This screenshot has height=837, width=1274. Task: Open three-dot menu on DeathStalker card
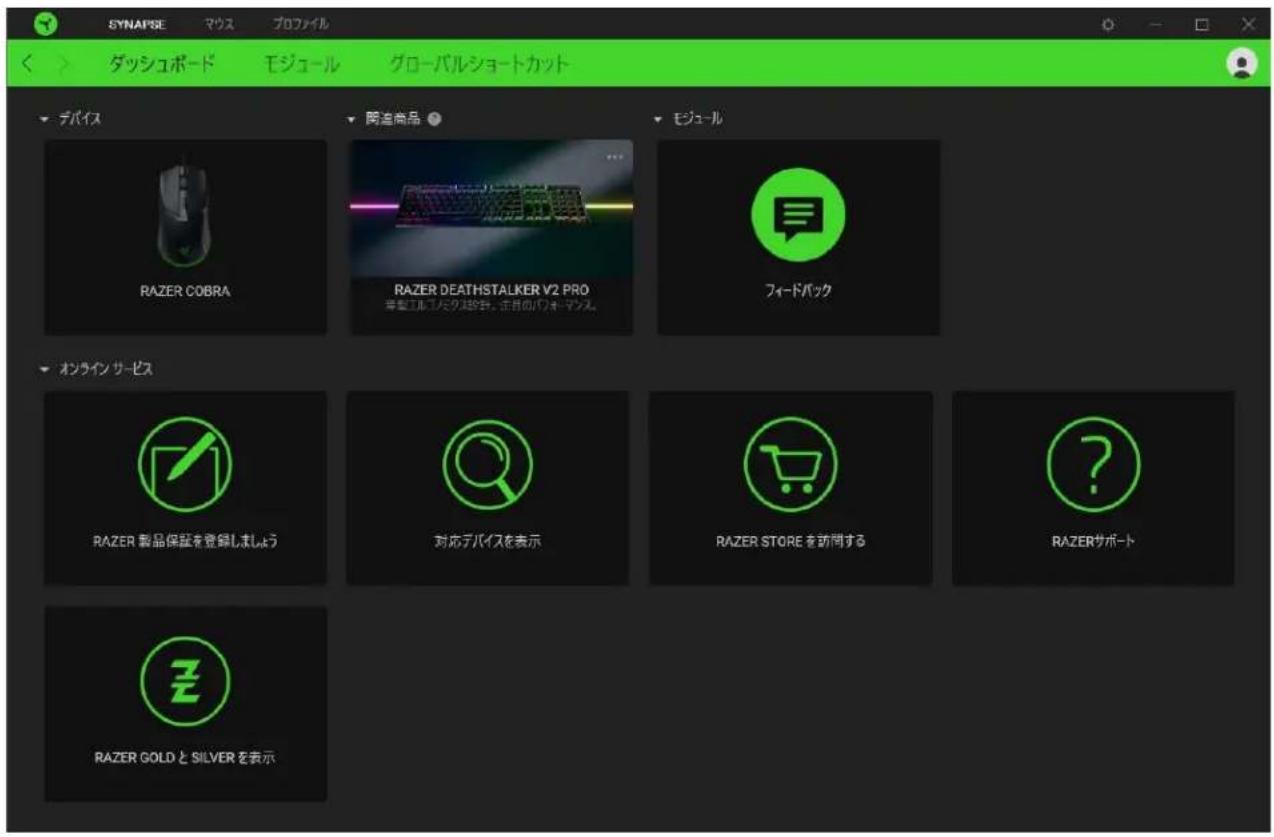[614, 156]
